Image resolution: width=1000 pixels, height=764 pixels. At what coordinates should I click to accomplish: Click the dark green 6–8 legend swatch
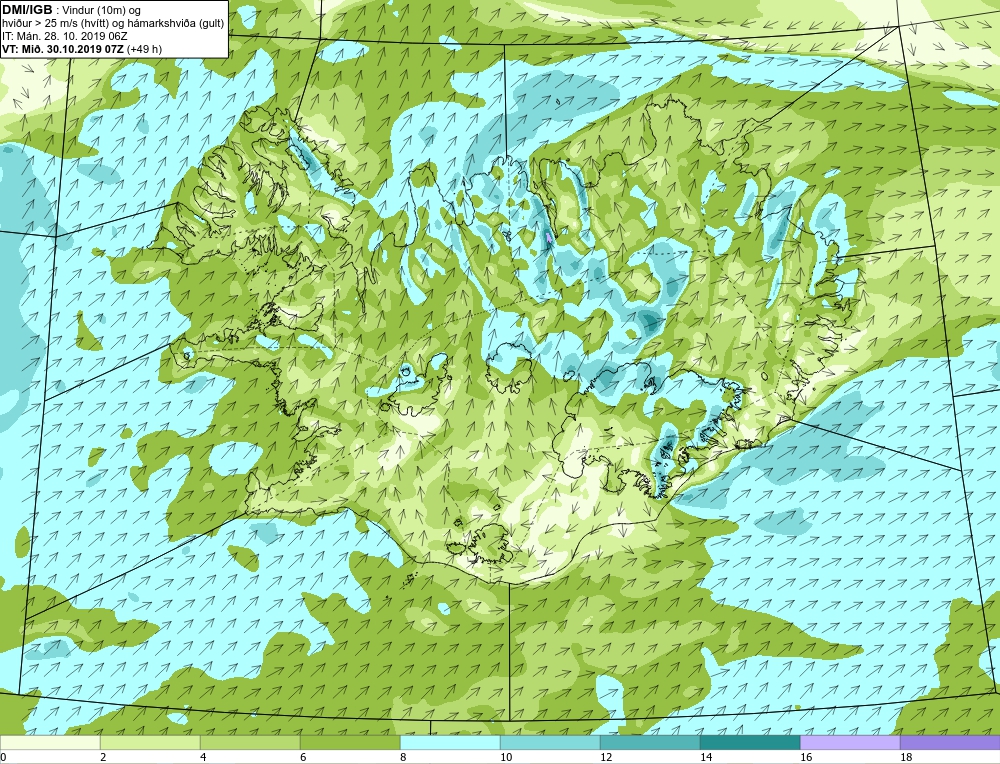click(x=350, y=742)
